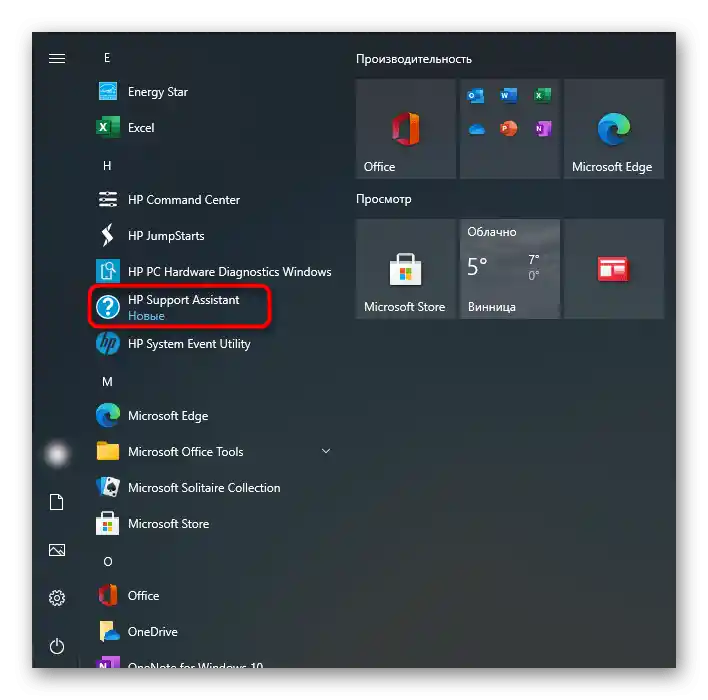Click the Производительность group header

(414, 59)
